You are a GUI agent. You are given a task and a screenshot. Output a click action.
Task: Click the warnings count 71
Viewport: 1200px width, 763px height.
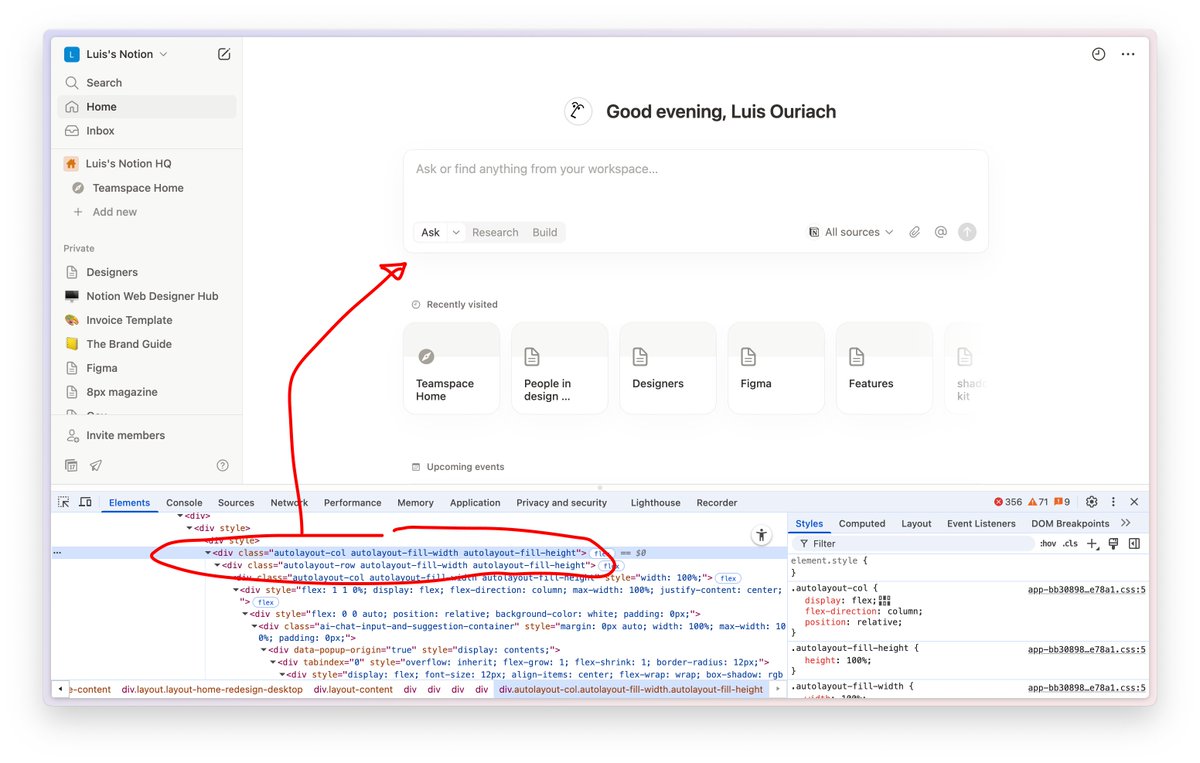point(1038,502)
